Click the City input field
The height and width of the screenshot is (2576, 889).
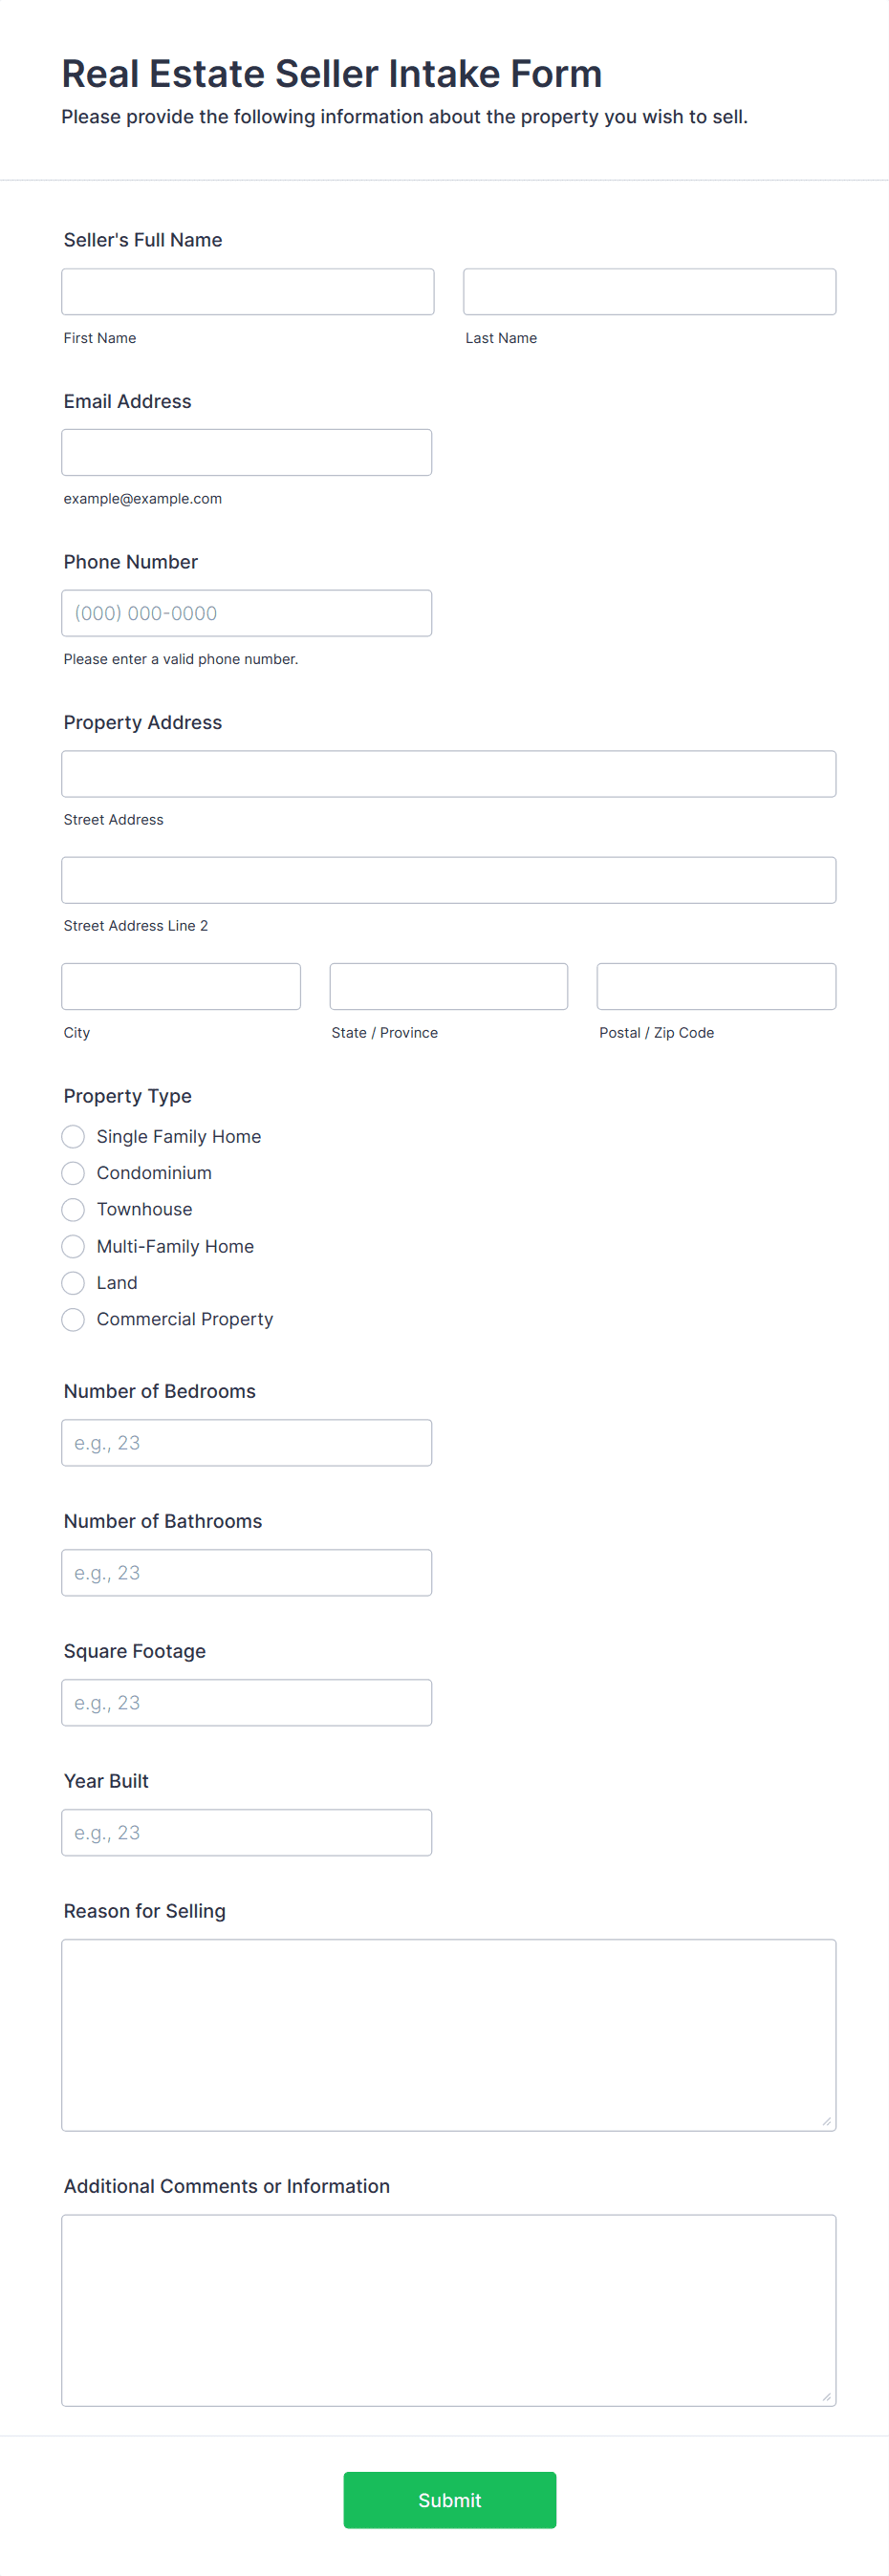tap(181, 987)
